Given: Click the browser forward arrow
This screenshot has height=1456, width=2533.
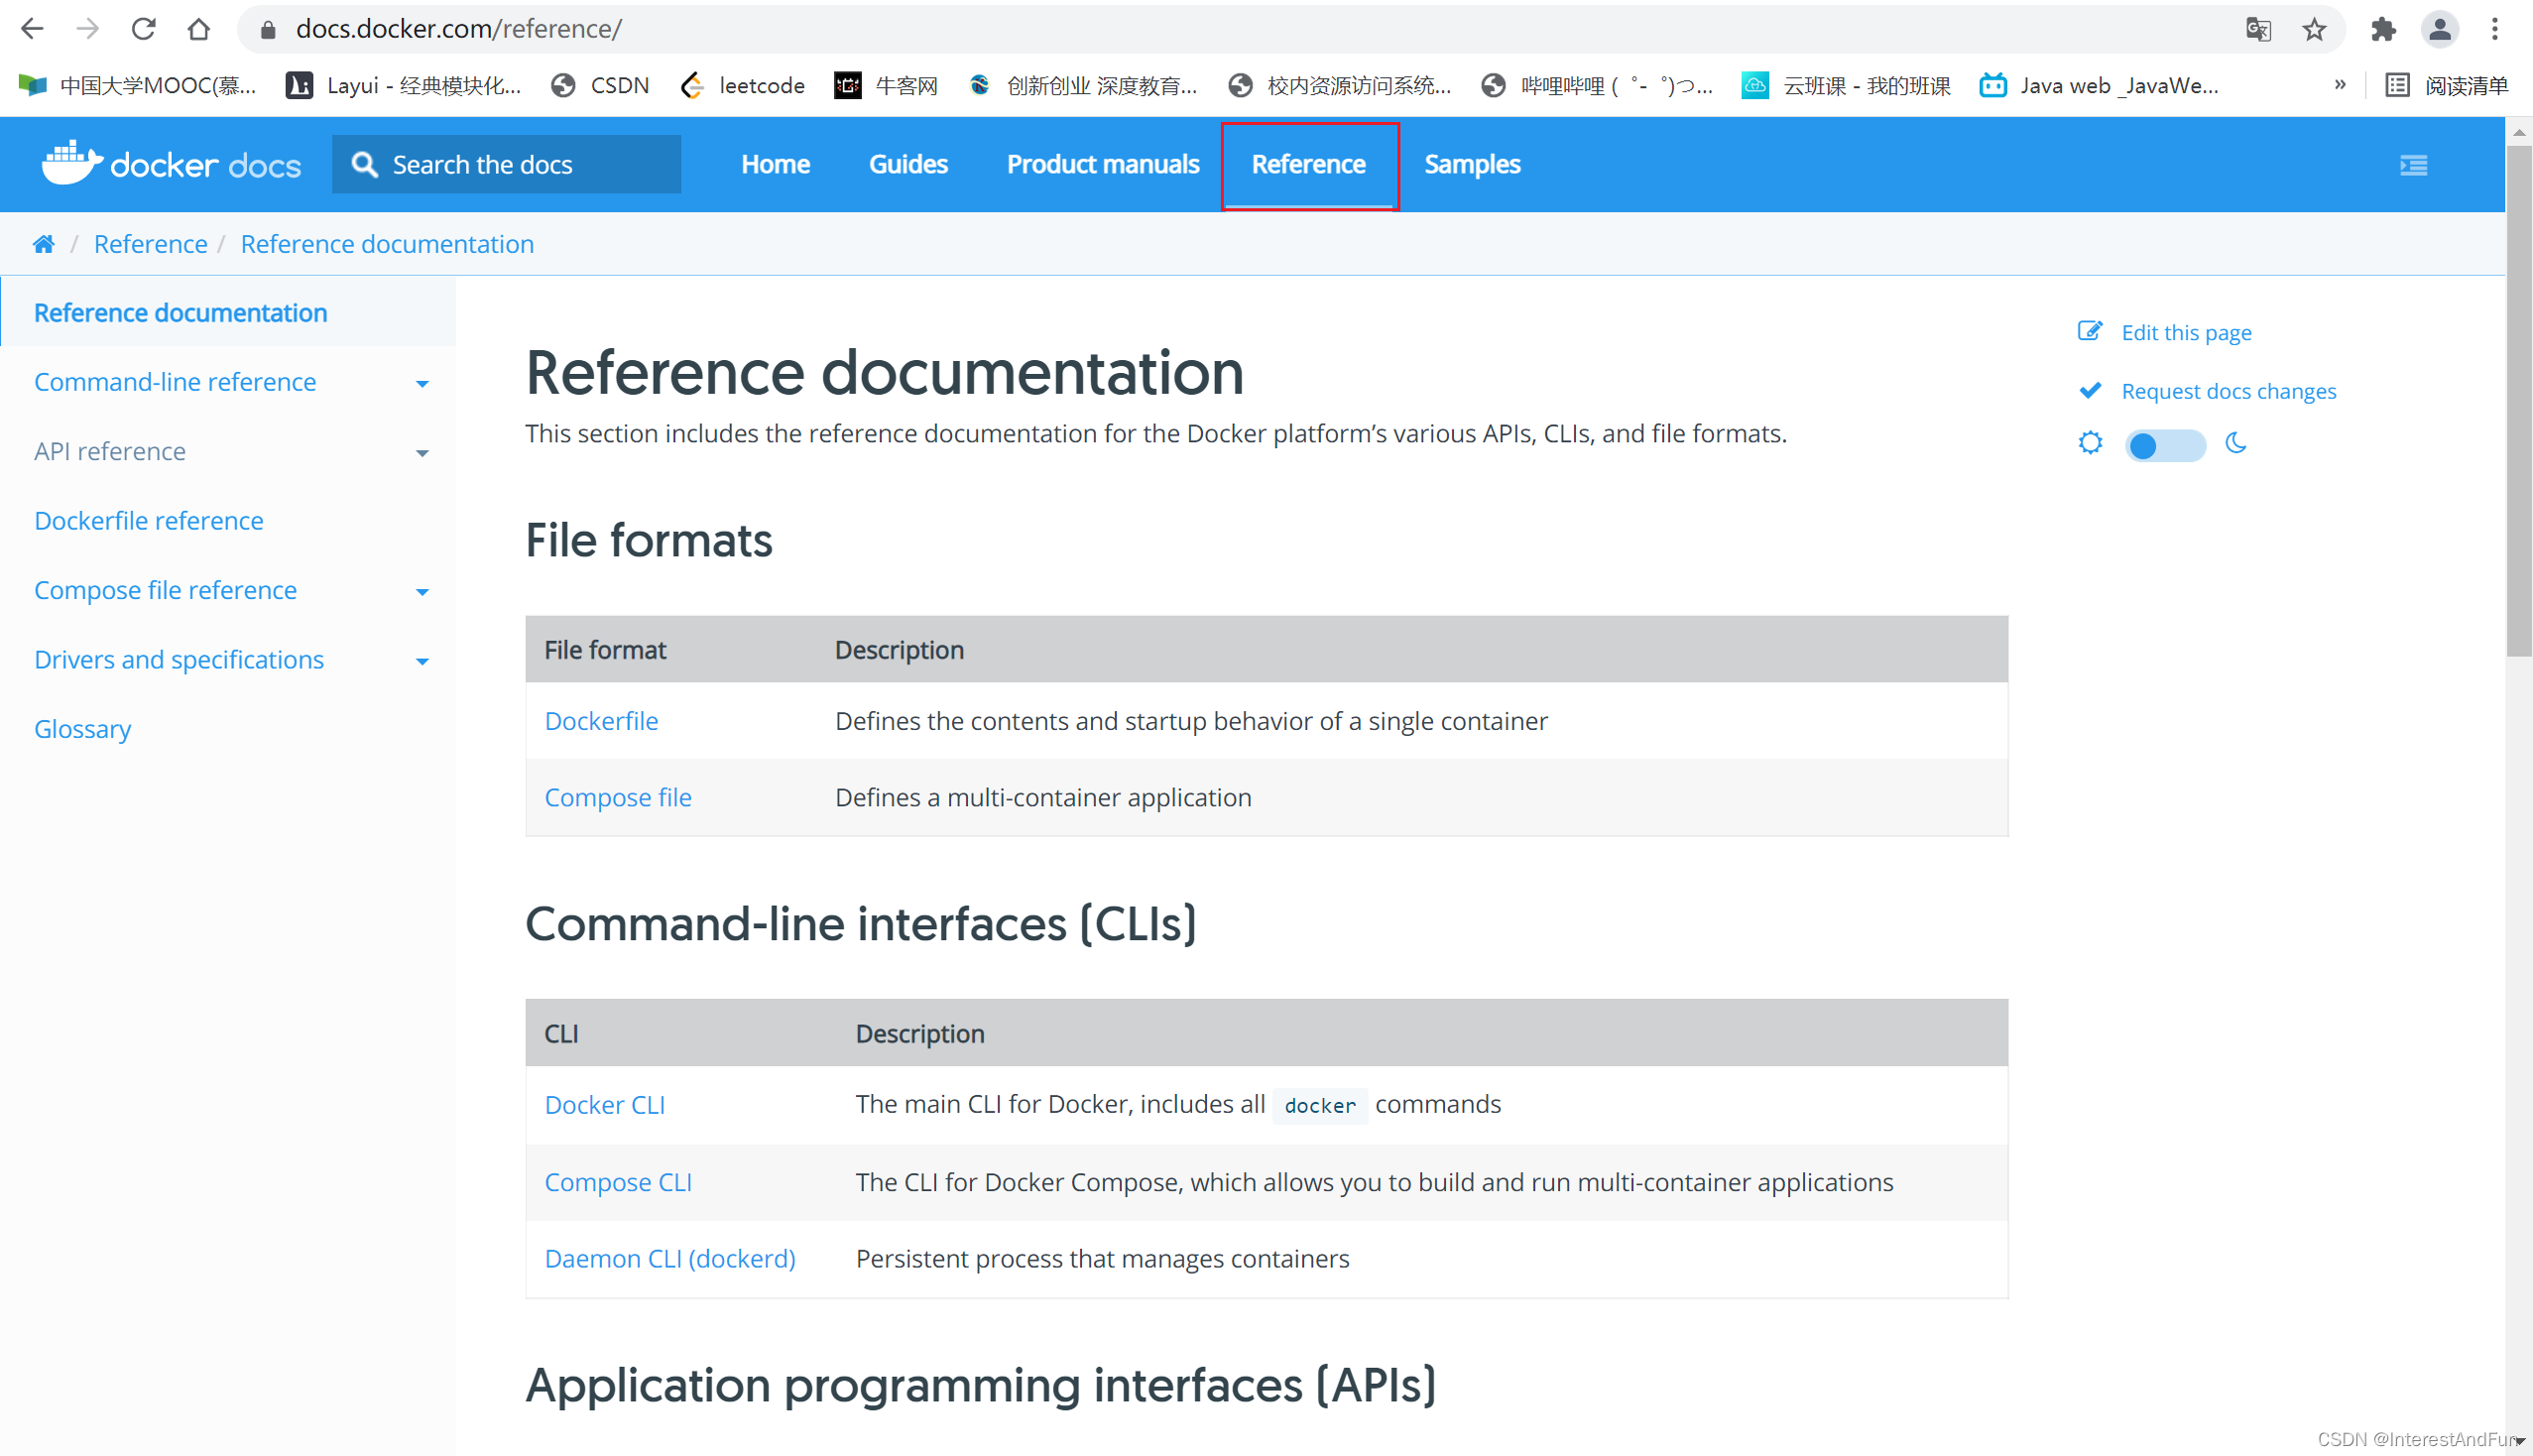Looking at the screenshot, I should point(88,29).
